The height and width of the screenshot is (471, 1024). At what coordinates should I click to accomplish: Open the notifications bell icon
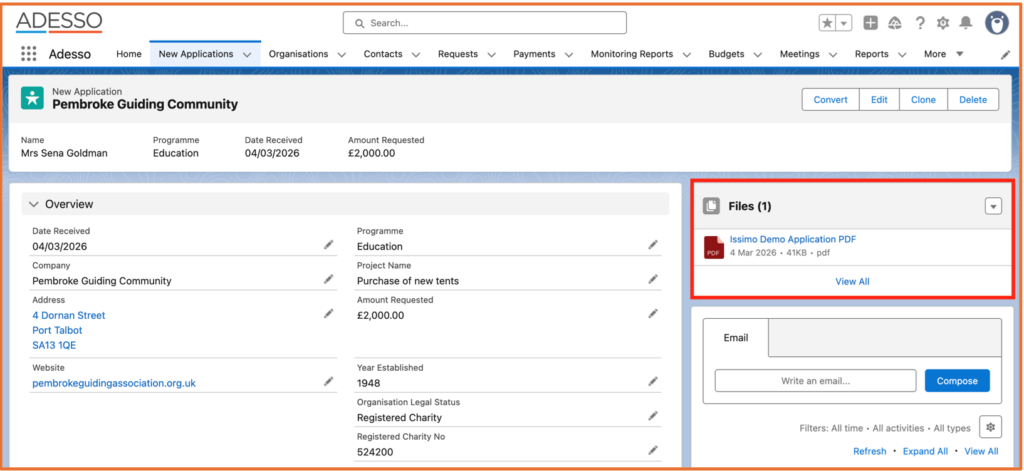click(x=966, y=23)
